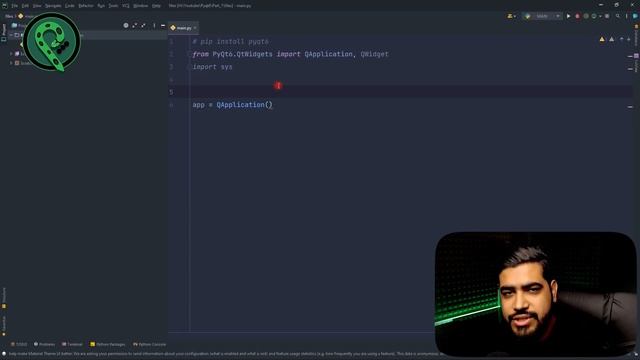Collapse the project root tree node
Screen dimensions: 640x360
coord(11,35)
